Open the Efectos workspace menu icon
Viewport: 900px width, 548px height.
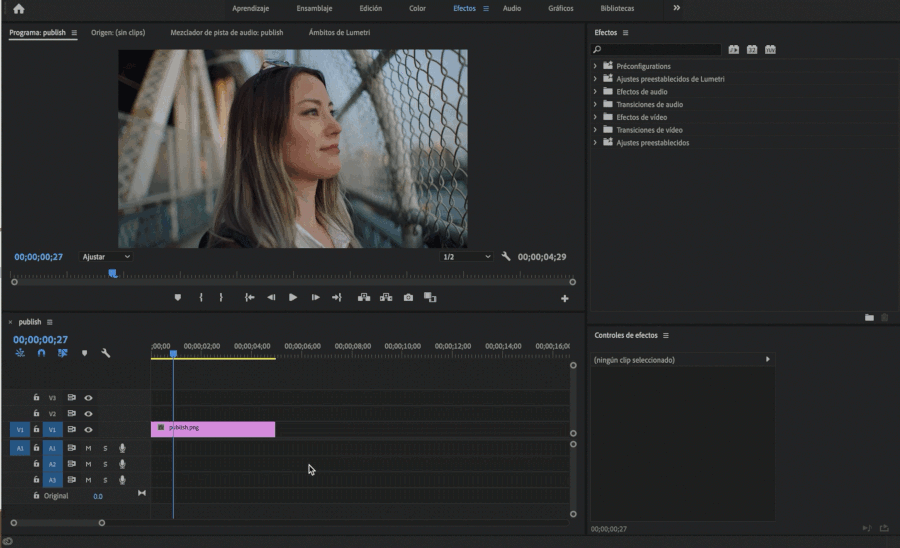[486, 9]
